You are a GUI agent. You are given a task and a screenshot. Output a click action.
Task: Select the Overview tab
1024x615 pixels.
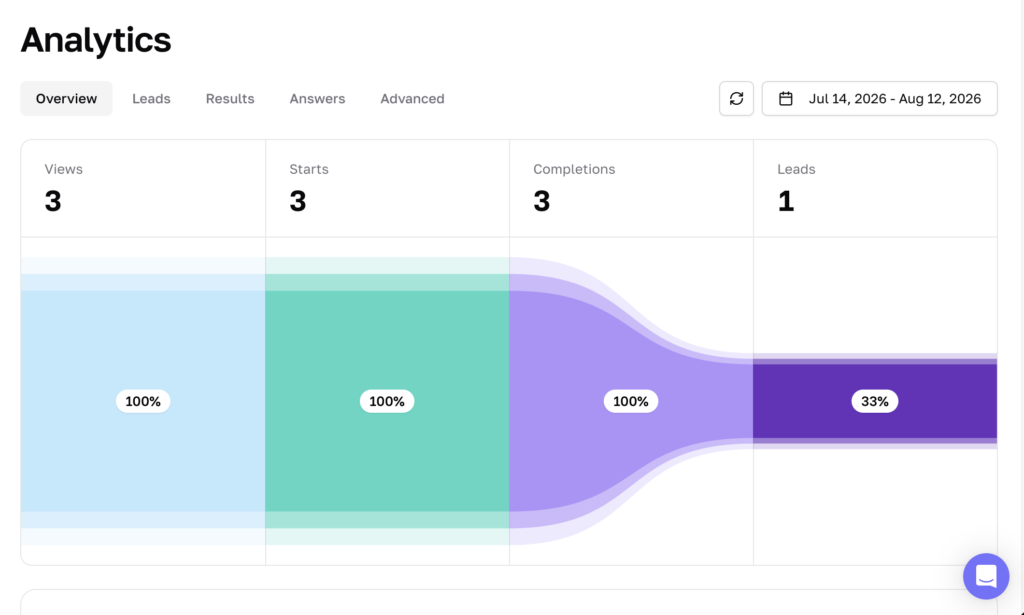pos(66,99)
